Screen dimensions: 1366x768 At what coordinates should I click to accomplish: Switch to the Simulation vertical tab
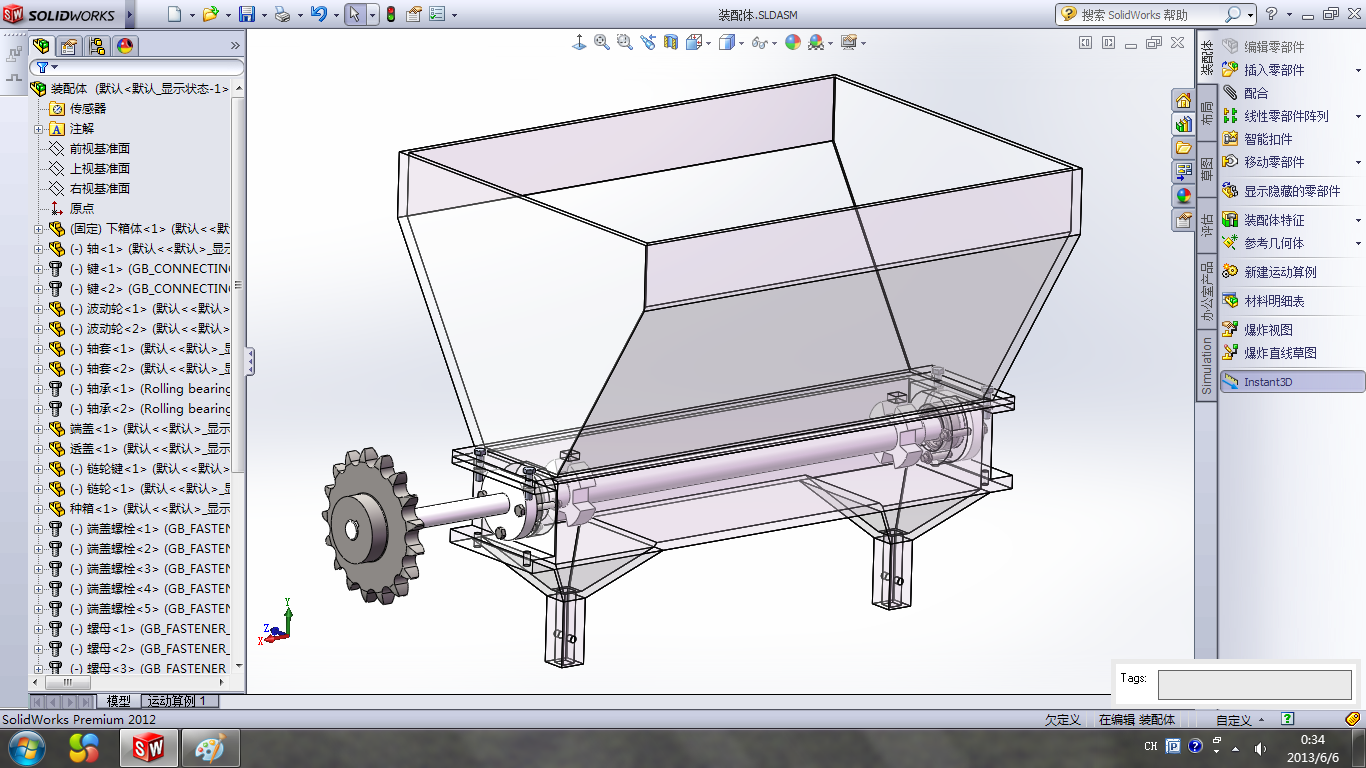pyautogui.click(x=1207, y=366)
